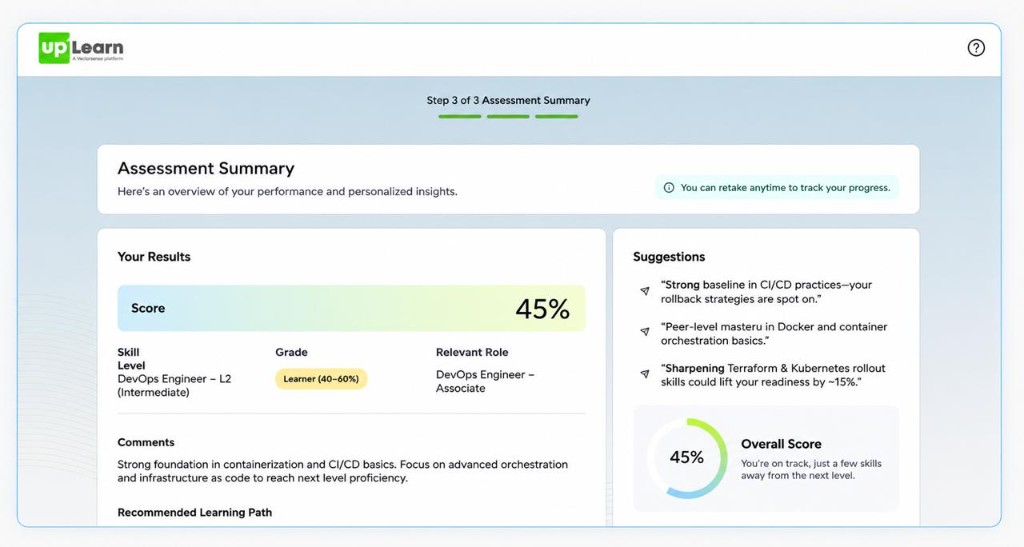This screenshot has height=547, width=1024.
Task: Click the Recommended Learning Path heading
Action: point(195,513)
